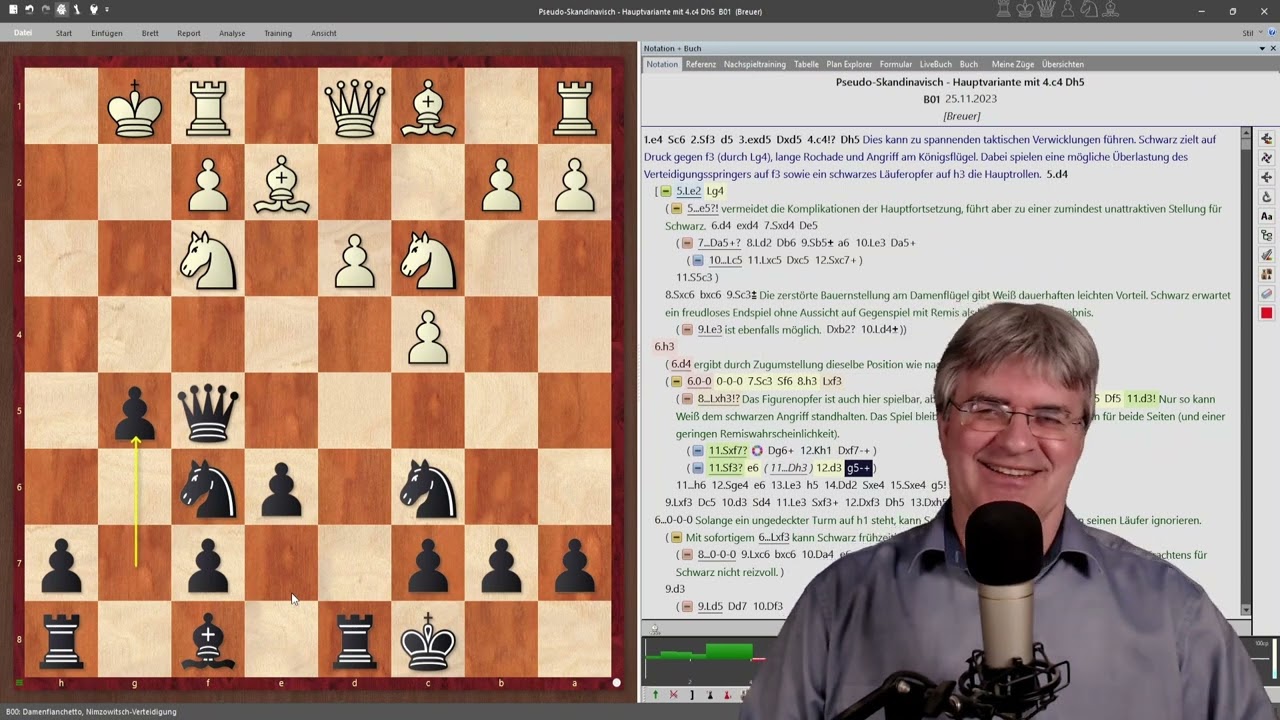Click the undo arrow in the title bar
Screen dimensions: 1280x720
pyautogui.click(x=29, y=10)
